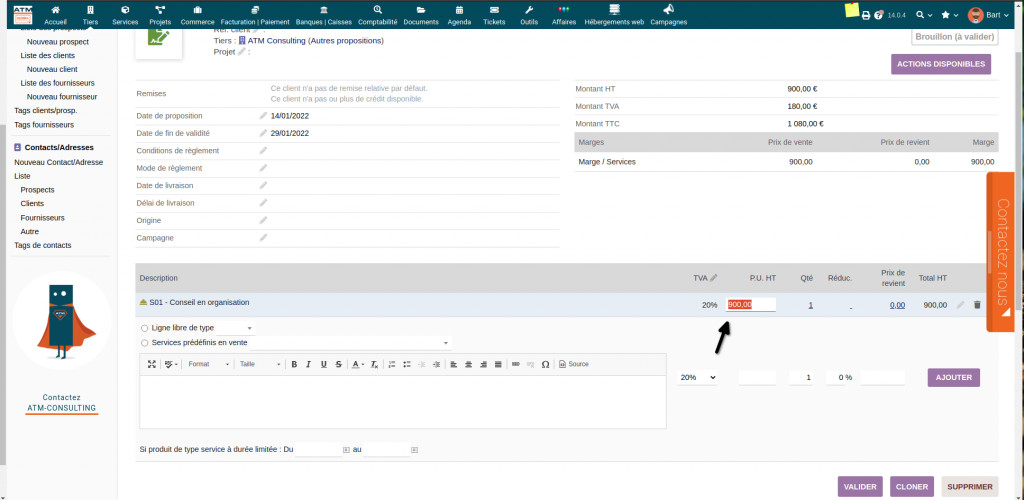Insert bulleted list in editor
Image resolution: width=1024 pixels, height=500 pixels.
406,364
